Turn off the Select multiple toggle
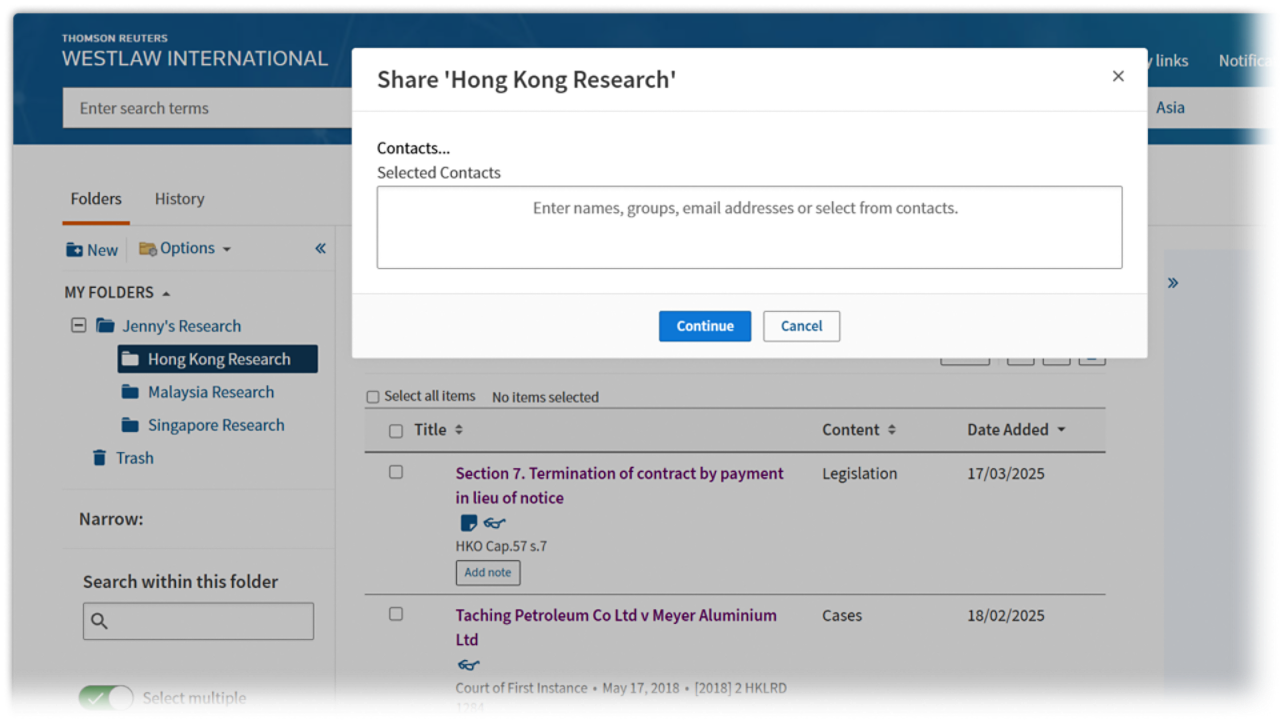 106,698
